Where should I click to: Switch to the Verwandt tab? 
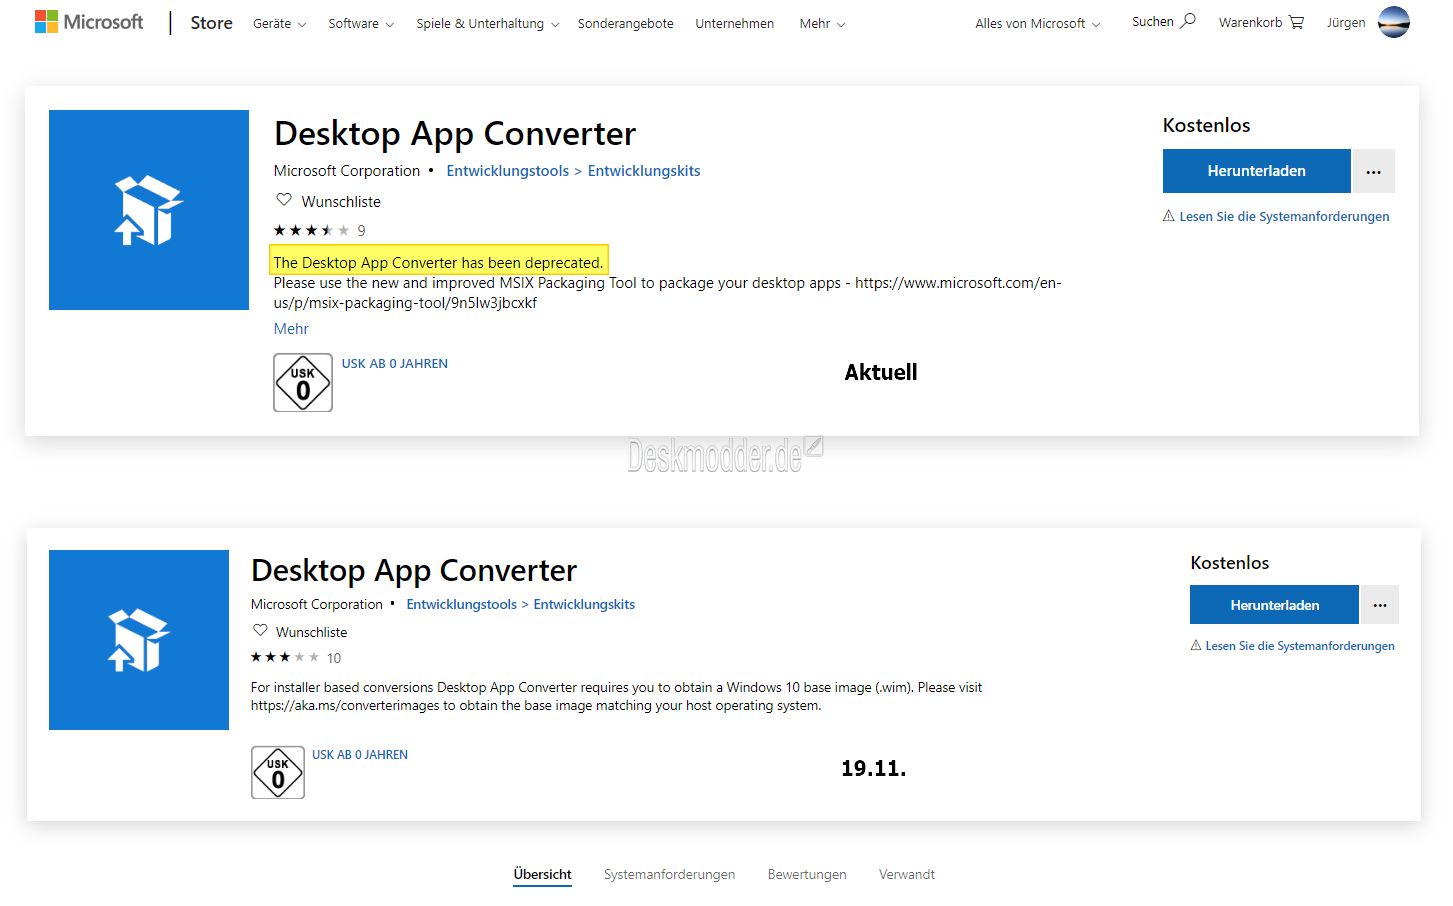[907, 875]
